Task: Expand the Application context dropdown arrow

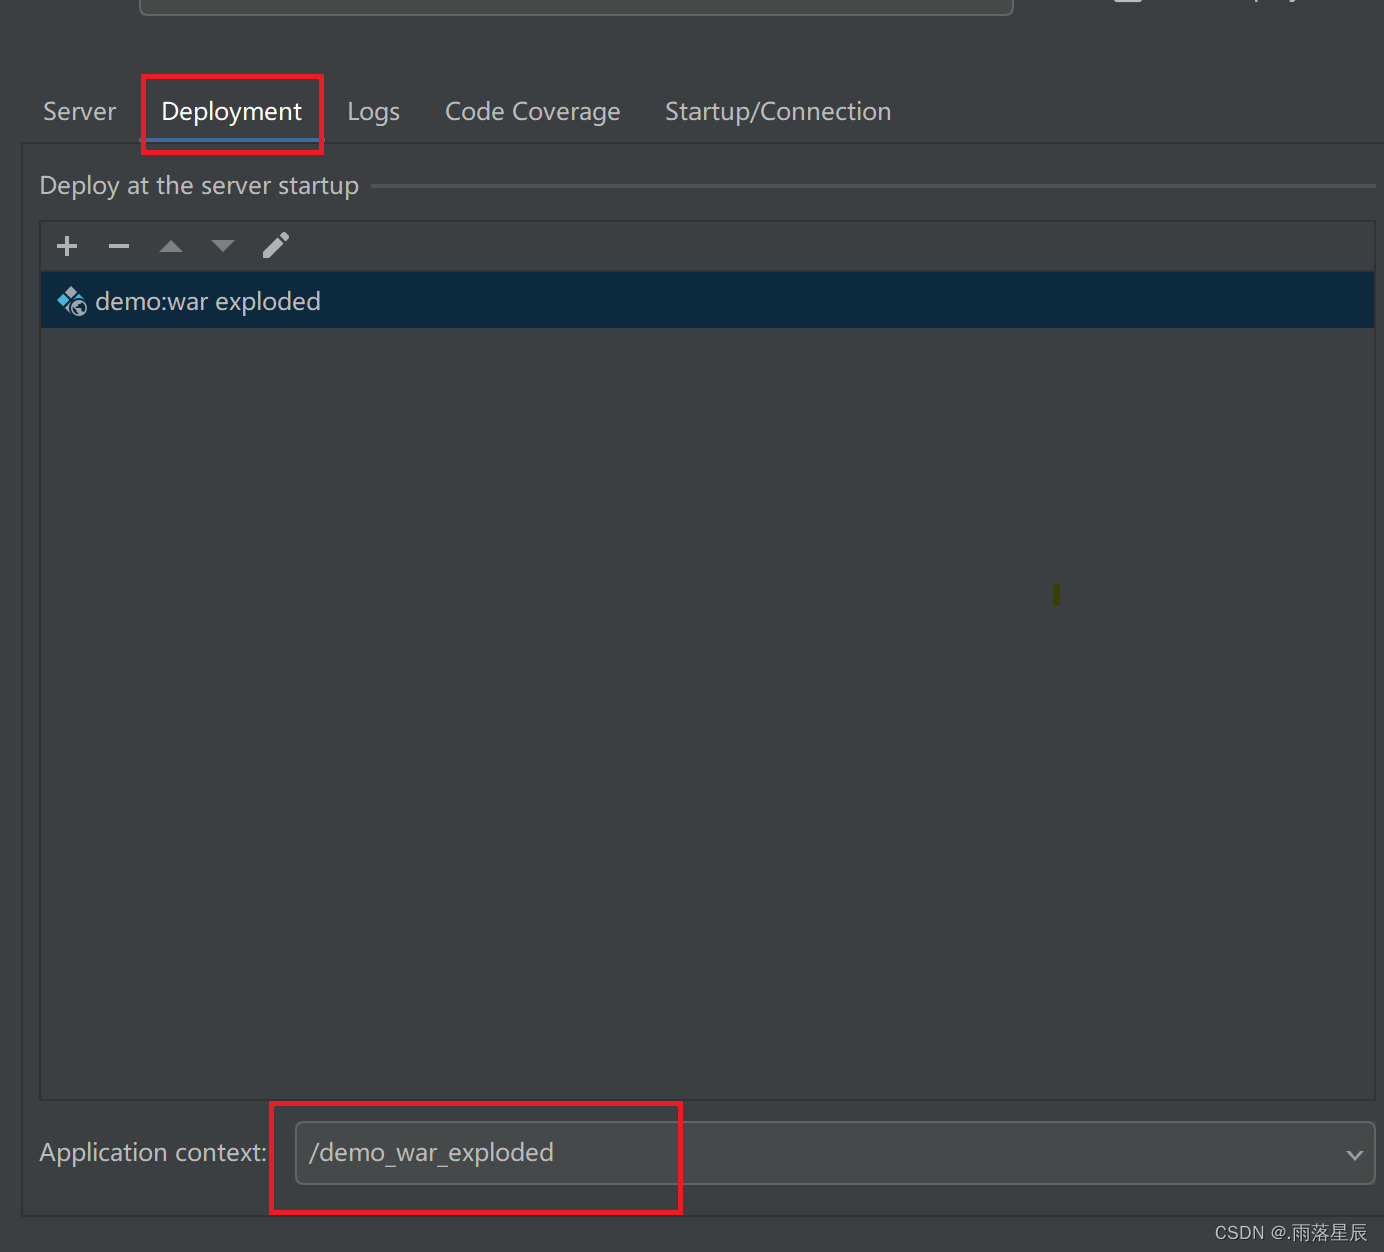Action: 1354,1154
